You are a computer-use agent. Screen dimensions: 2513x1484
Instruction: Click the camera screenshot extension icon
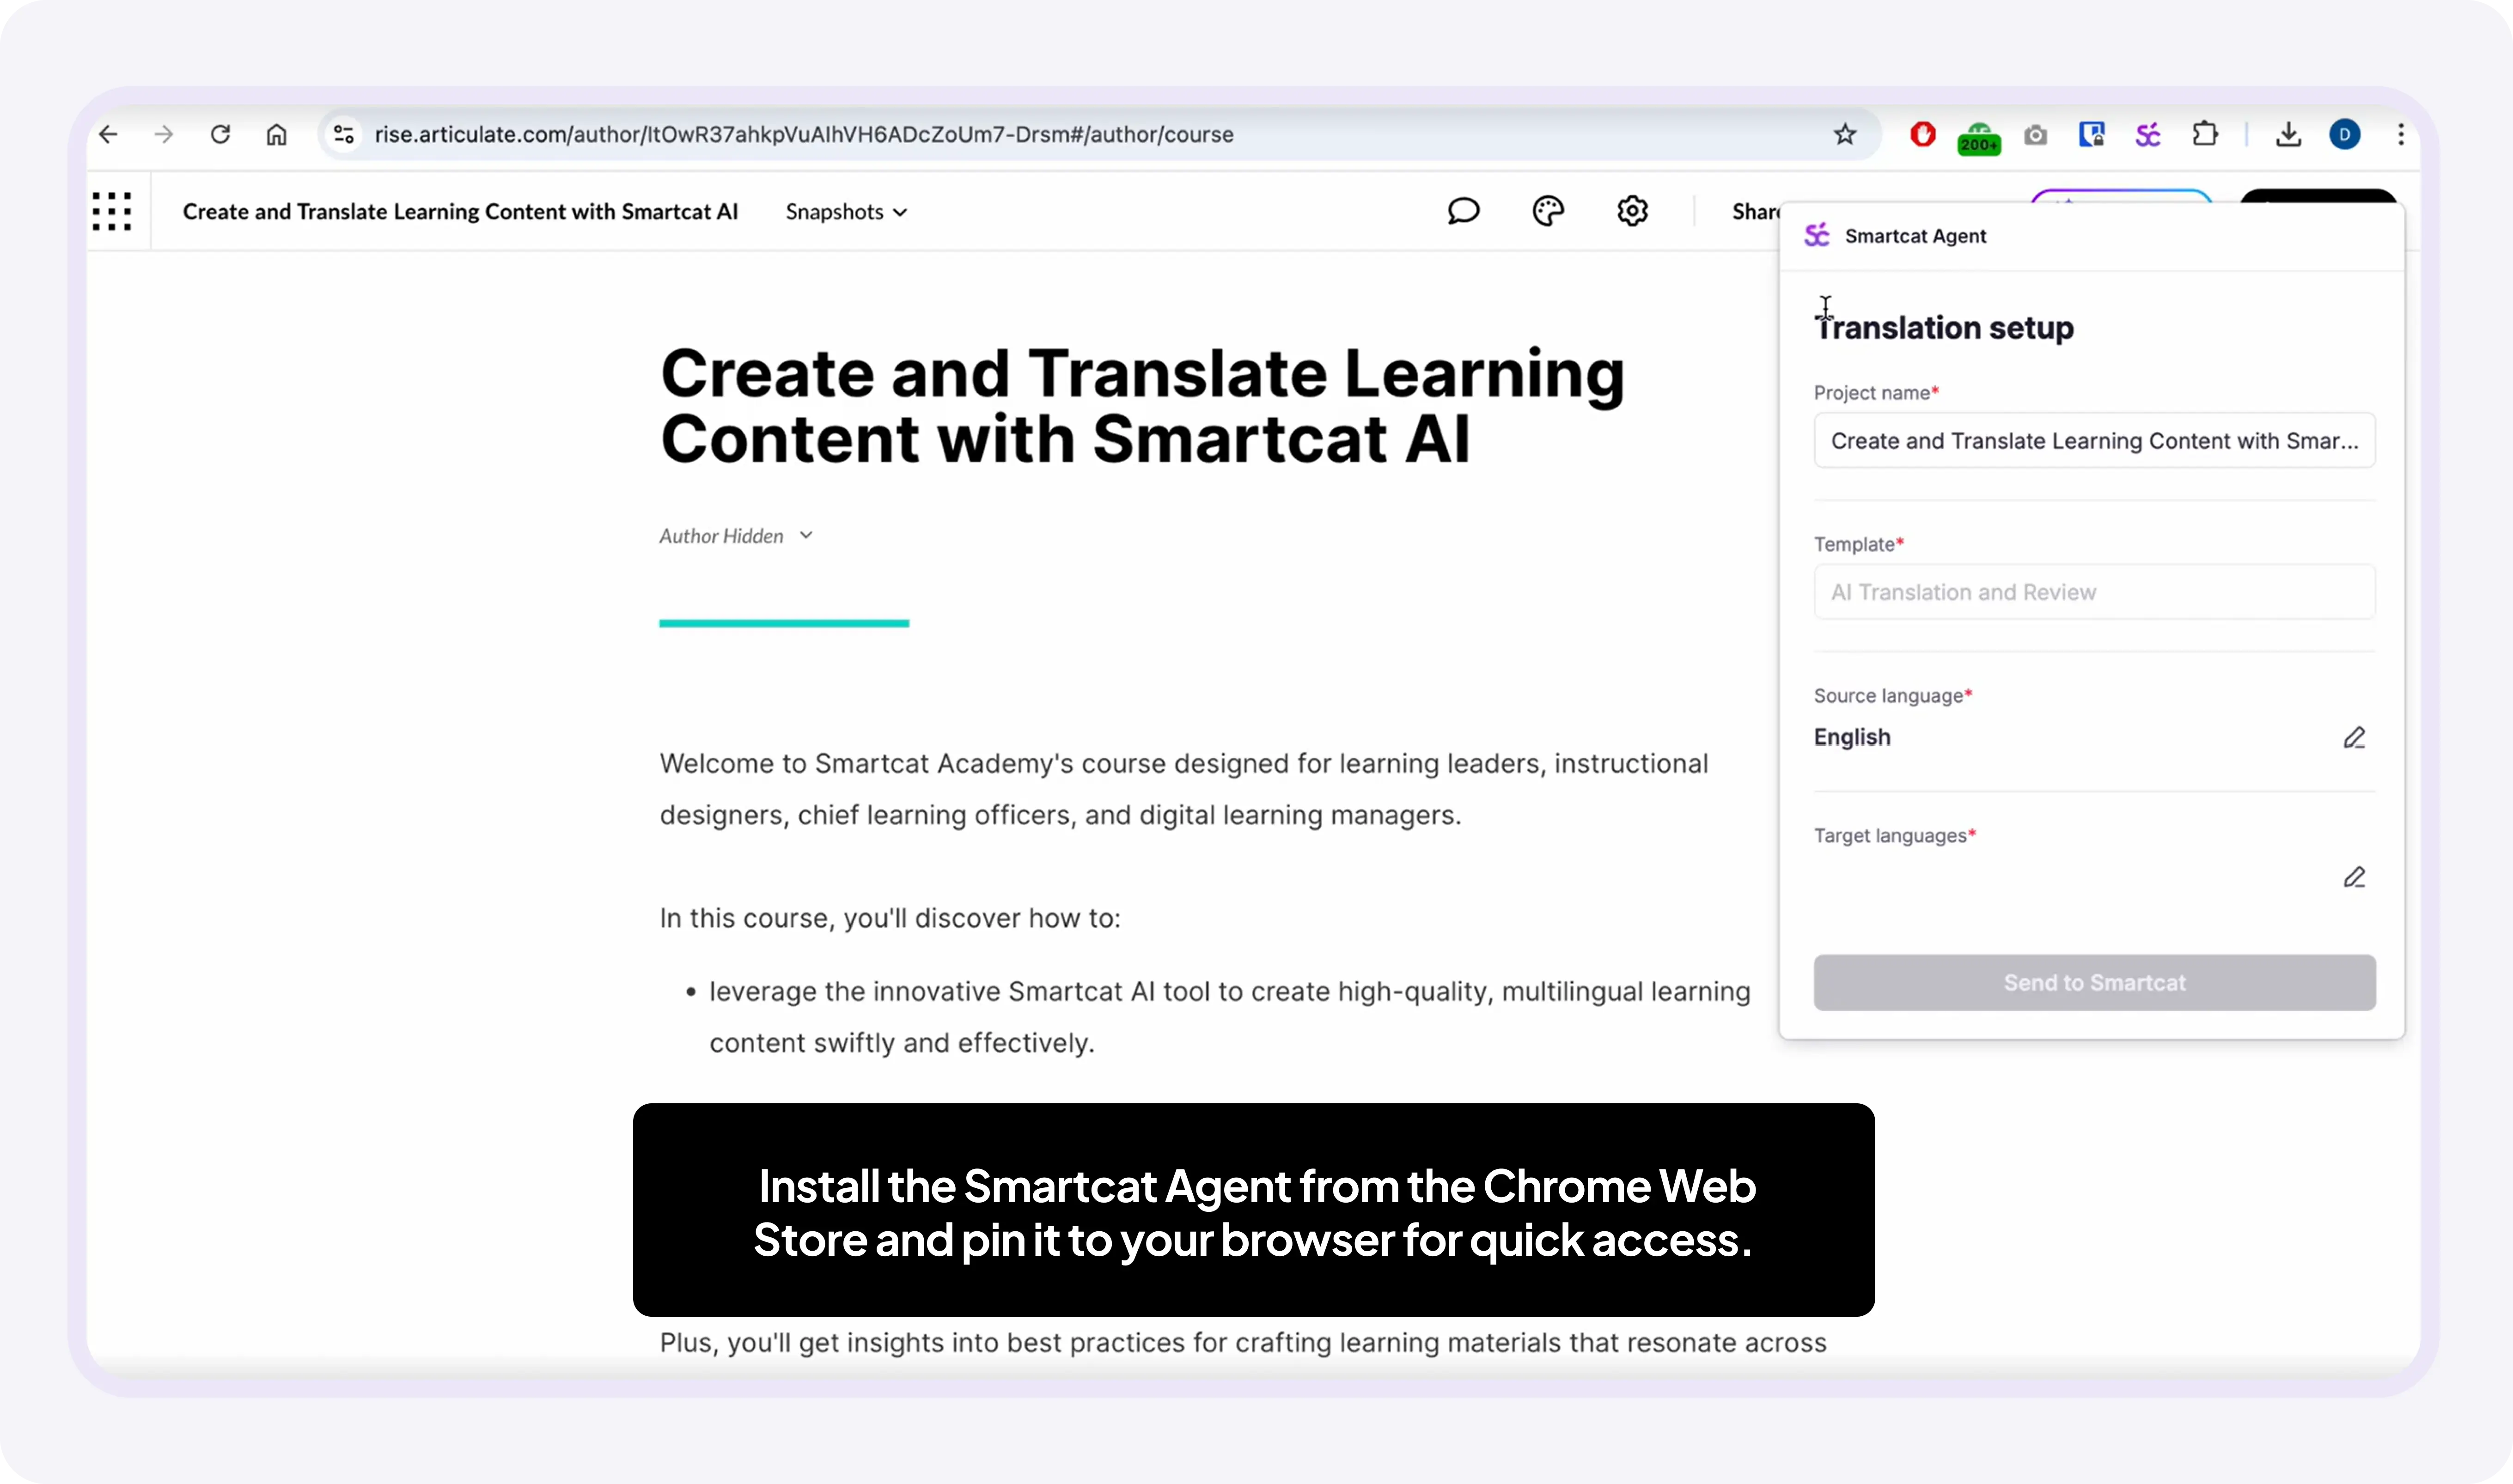(x=2035, y=134)
